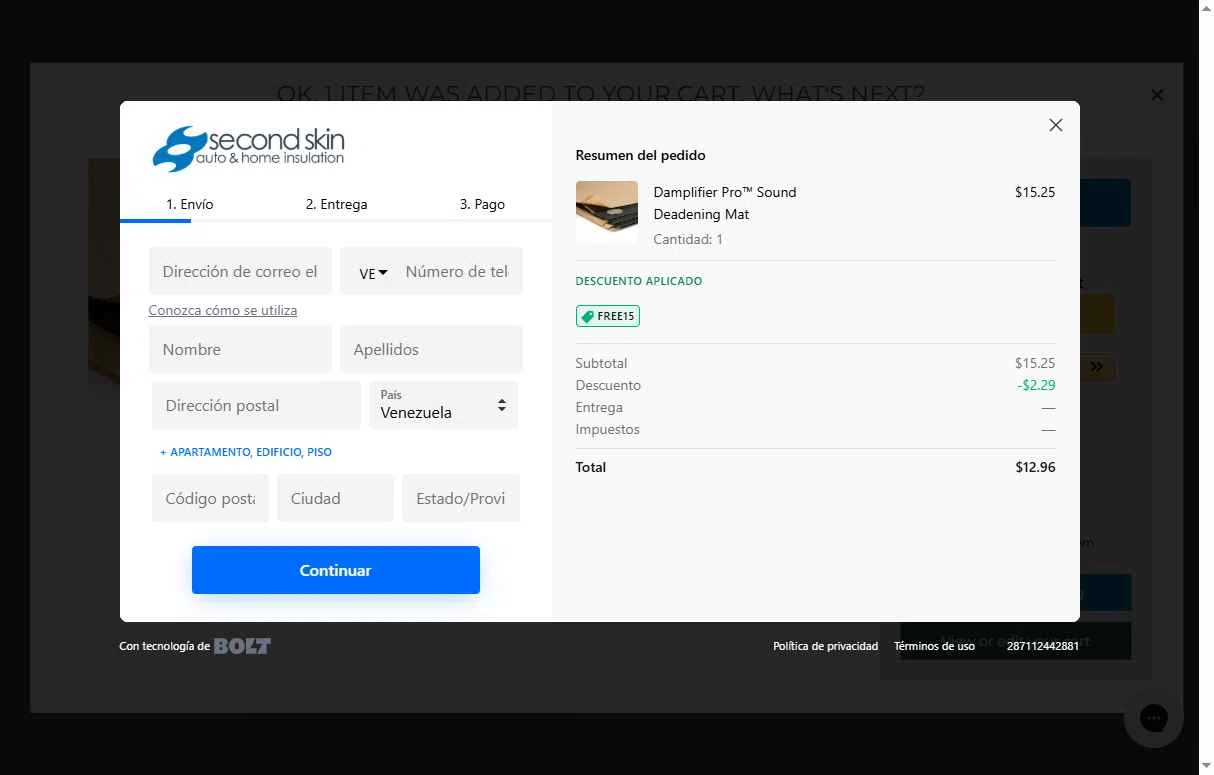
Task: Open the País Venezuela dropdown
Action: pyautogui.click(x=443, y=405)
